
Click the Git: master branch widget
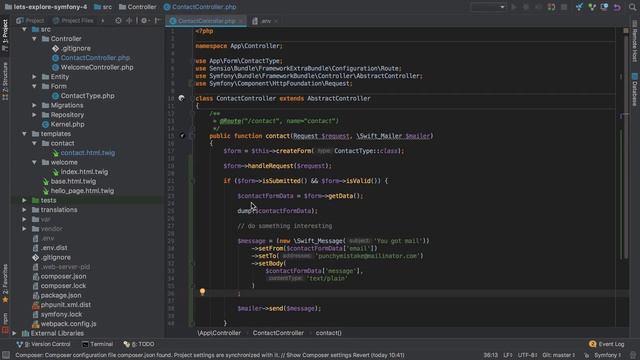coord(559,355)
